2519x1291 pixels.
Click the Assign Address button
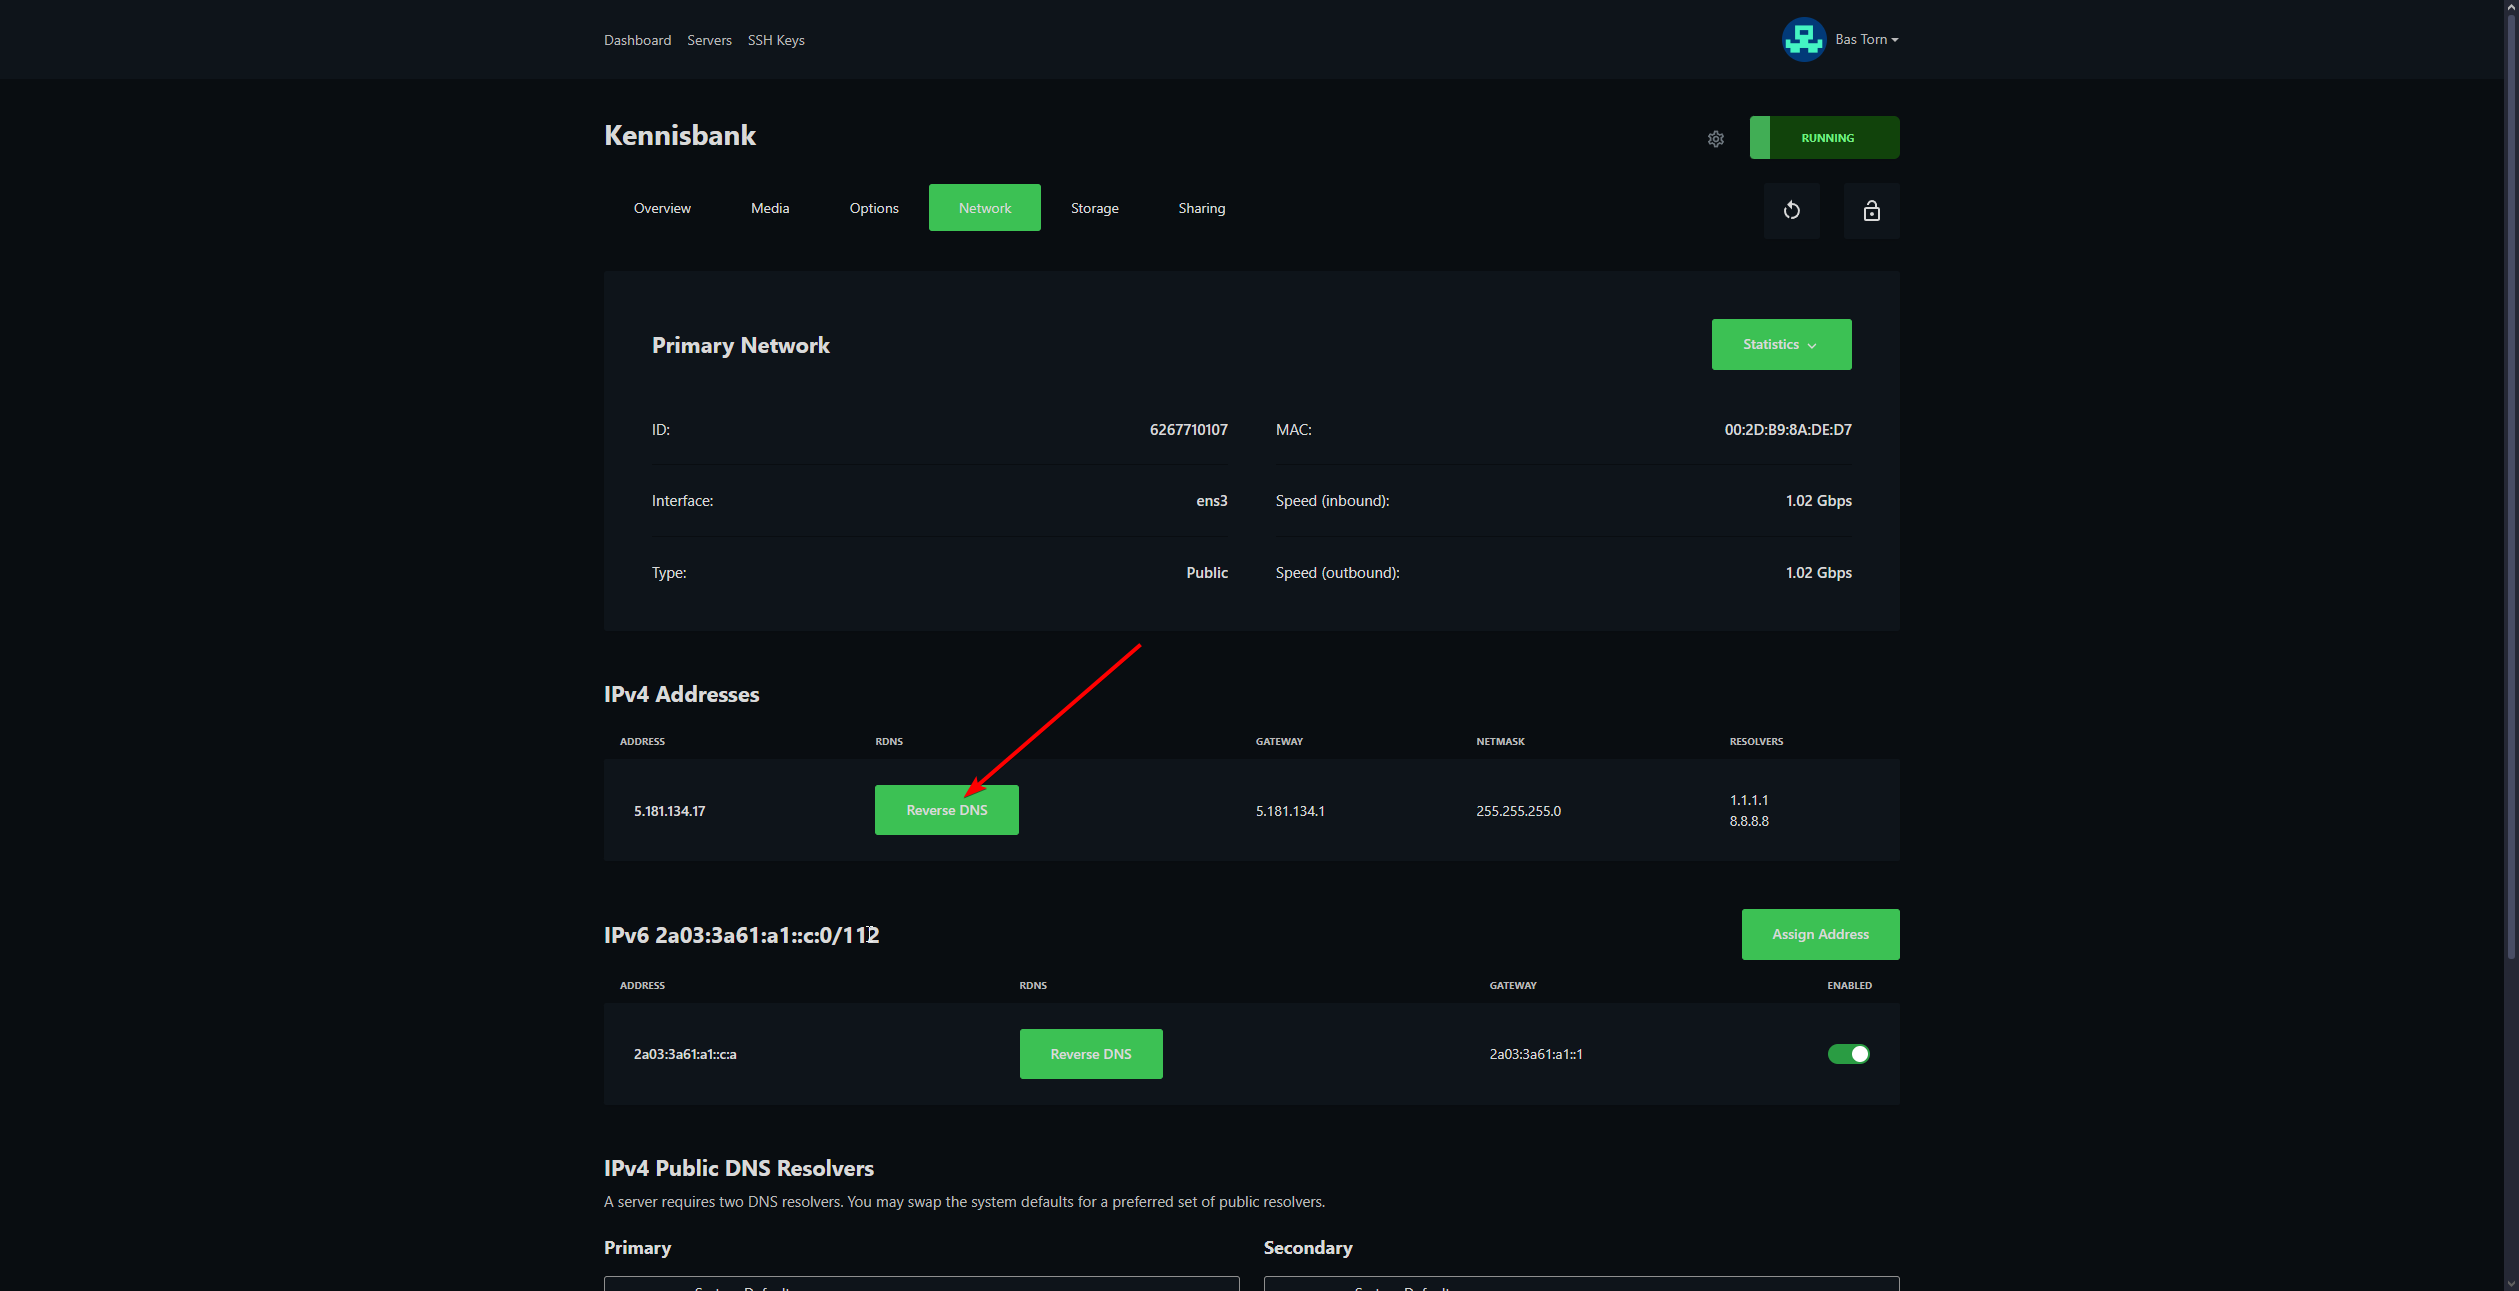1819,934
